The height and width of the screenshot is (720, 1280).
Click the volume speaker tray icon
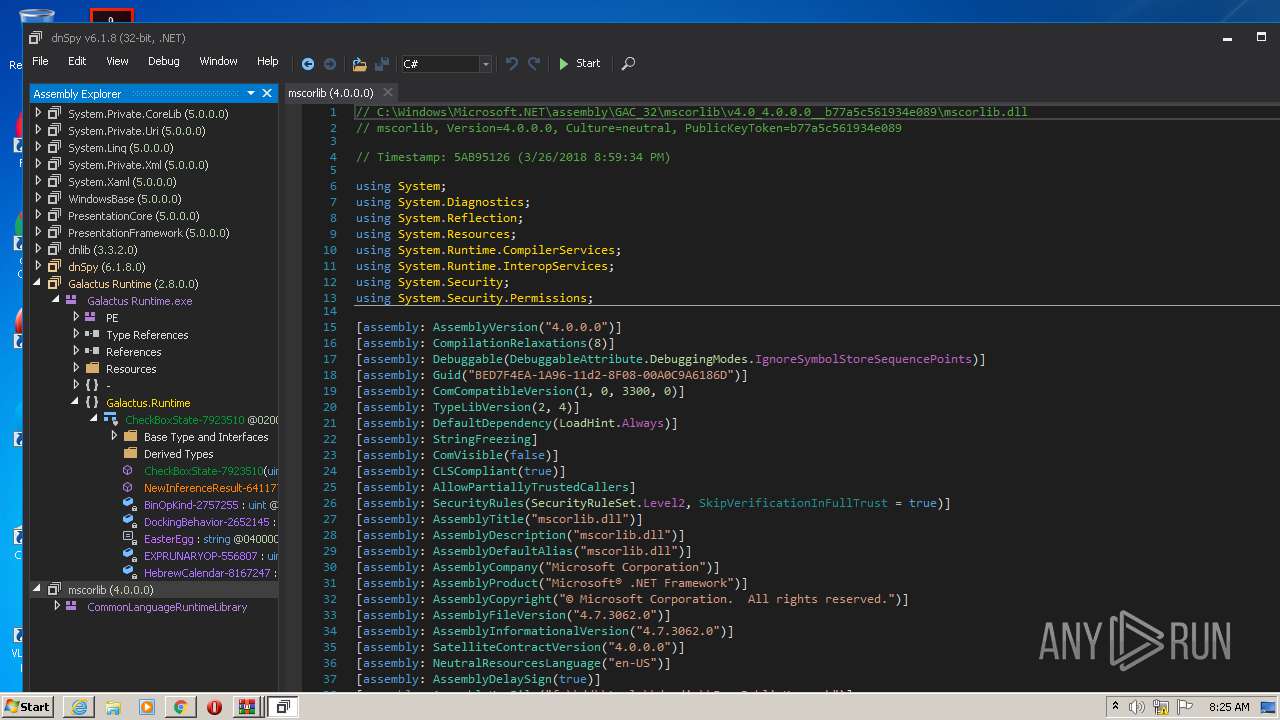pos(1137,707)
